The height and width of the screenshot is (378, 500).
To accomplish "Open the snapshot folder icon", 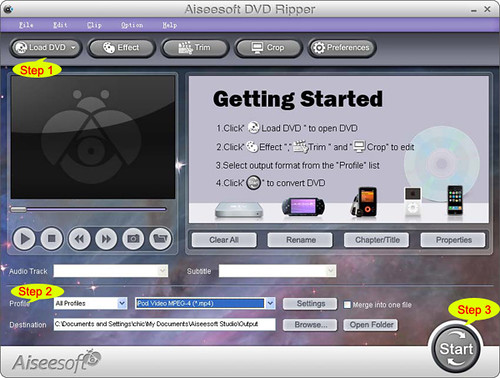I will tap(160, 239).
